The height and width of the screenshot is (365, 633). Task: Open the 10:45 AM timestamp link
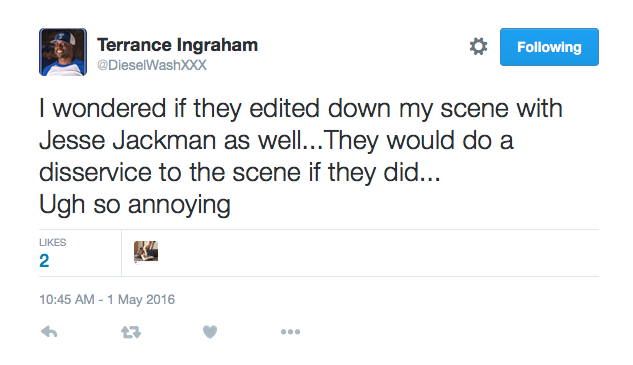pos(67,300)
